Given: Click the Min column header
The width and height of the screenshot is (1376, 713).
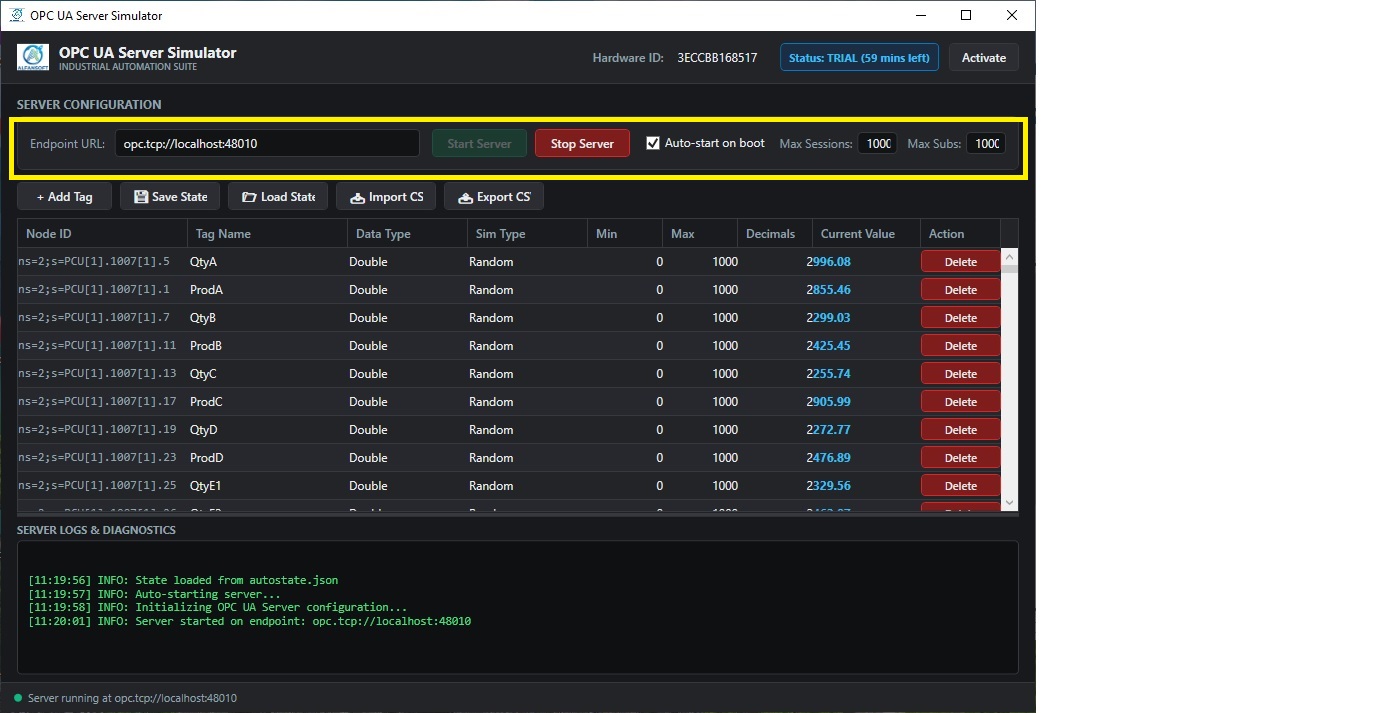Looking at the screenshot, I should coord(625,233).
